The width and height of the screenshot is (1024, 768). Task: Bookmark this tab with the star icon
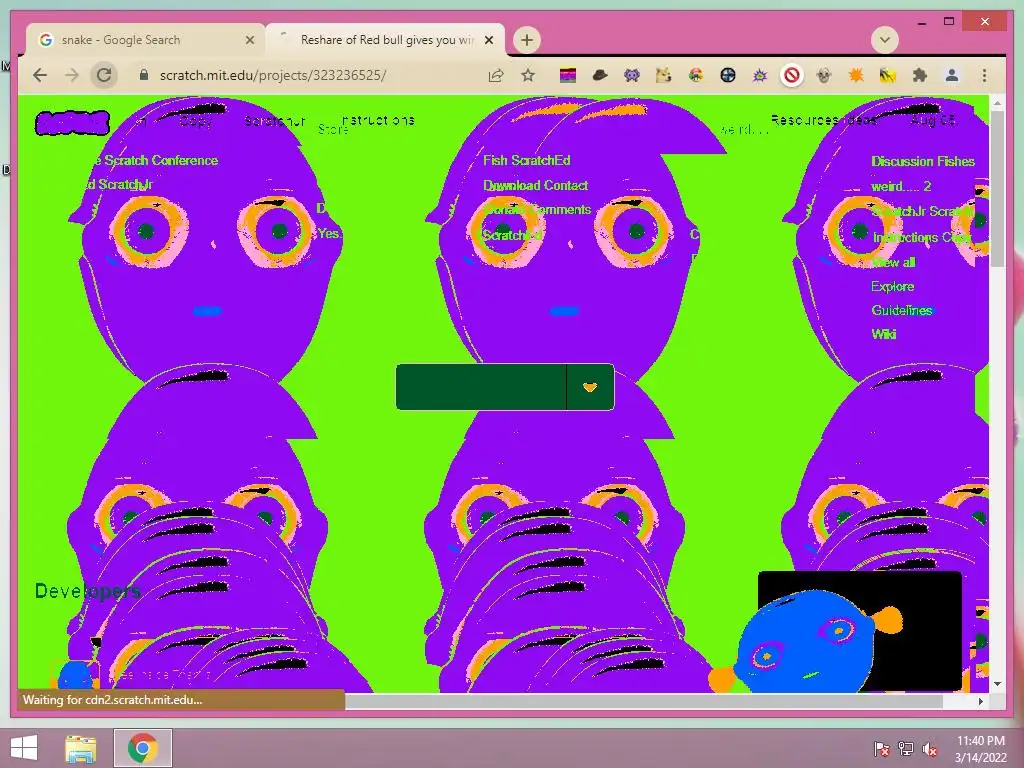528,76
